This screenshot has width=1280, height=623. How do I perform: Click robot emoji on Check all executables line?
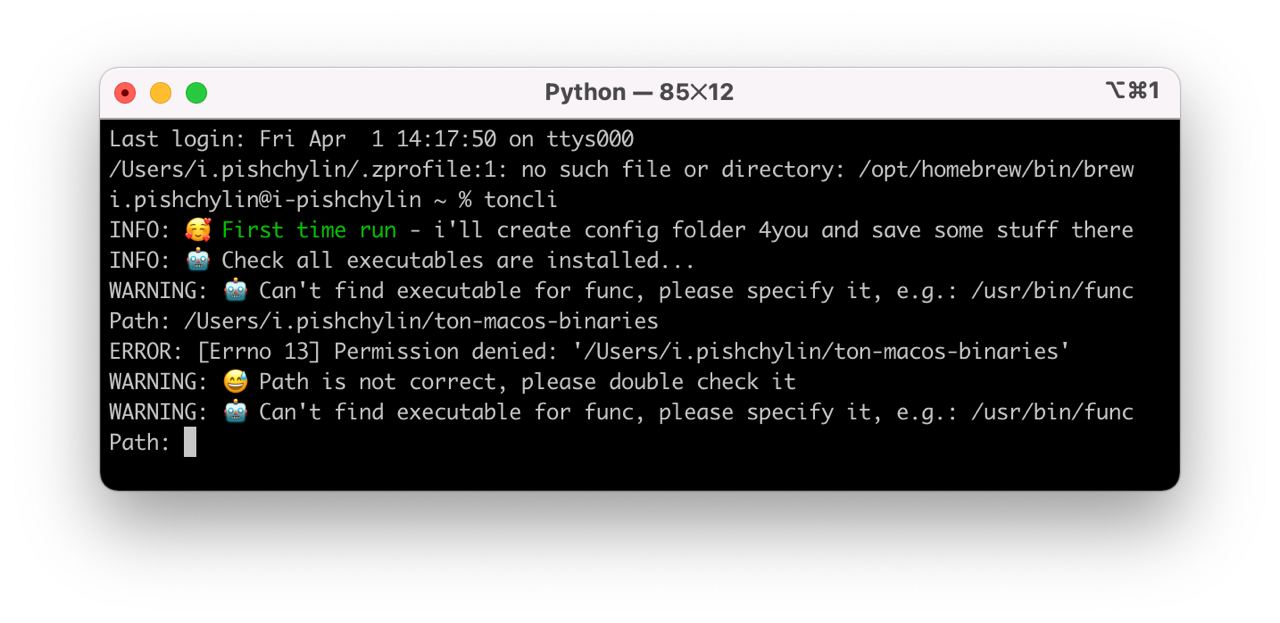tap(198, 260)
